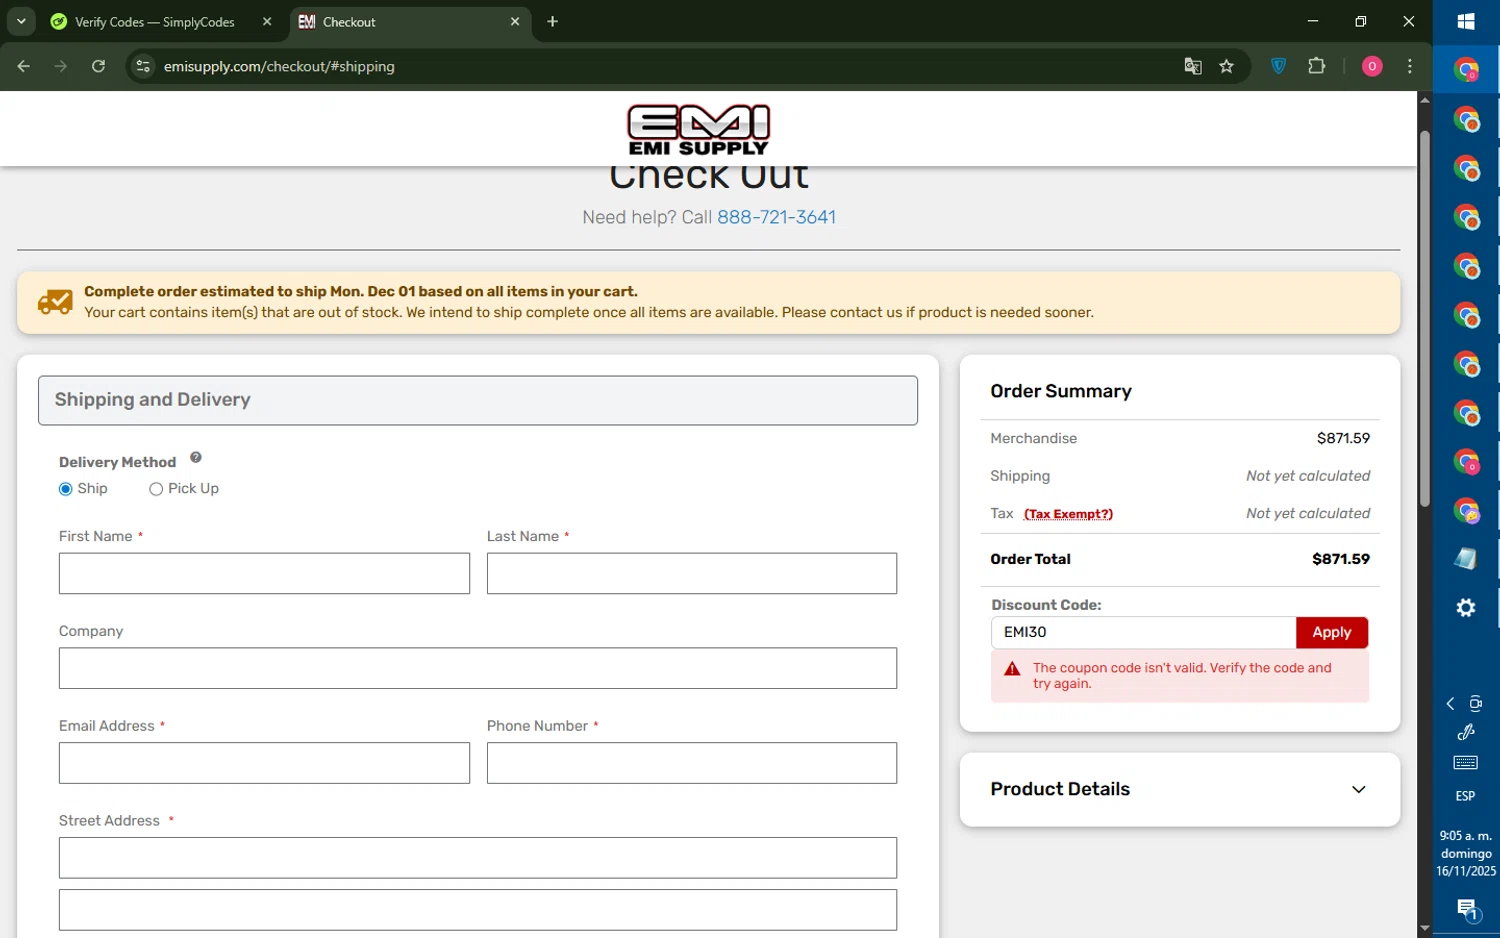This screenshot has height=938, width=1500.
Task: Select the Pick Up delivery method
Action: 156,489
